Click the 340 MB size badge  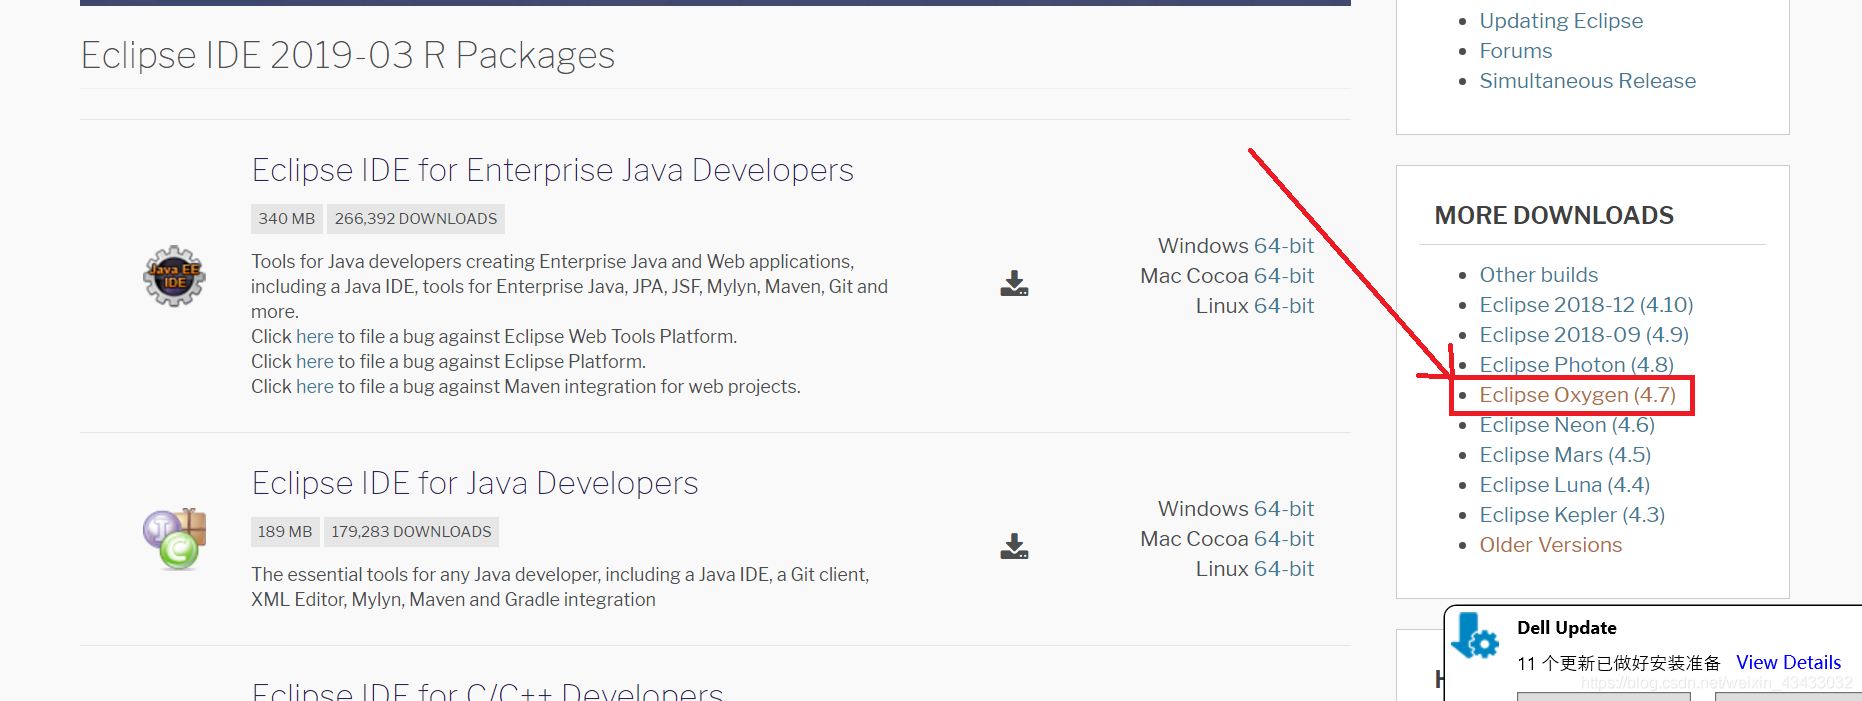click(287, 219)
